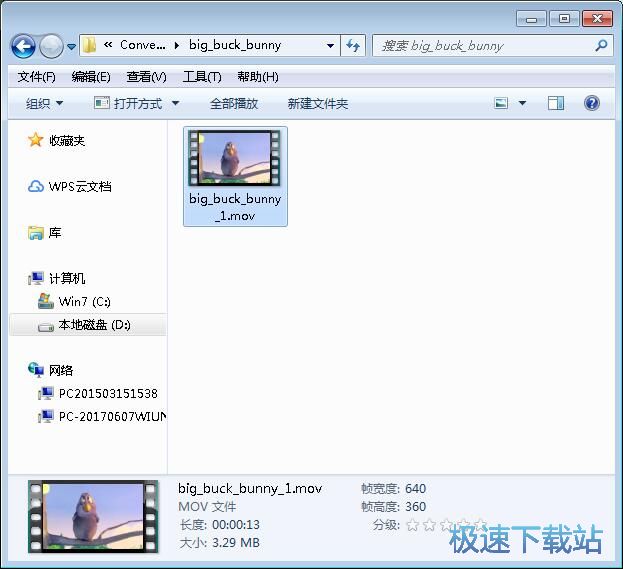Open the 工具(T) menu
This screenshot has width=623, height=569.
pos(202,77)
